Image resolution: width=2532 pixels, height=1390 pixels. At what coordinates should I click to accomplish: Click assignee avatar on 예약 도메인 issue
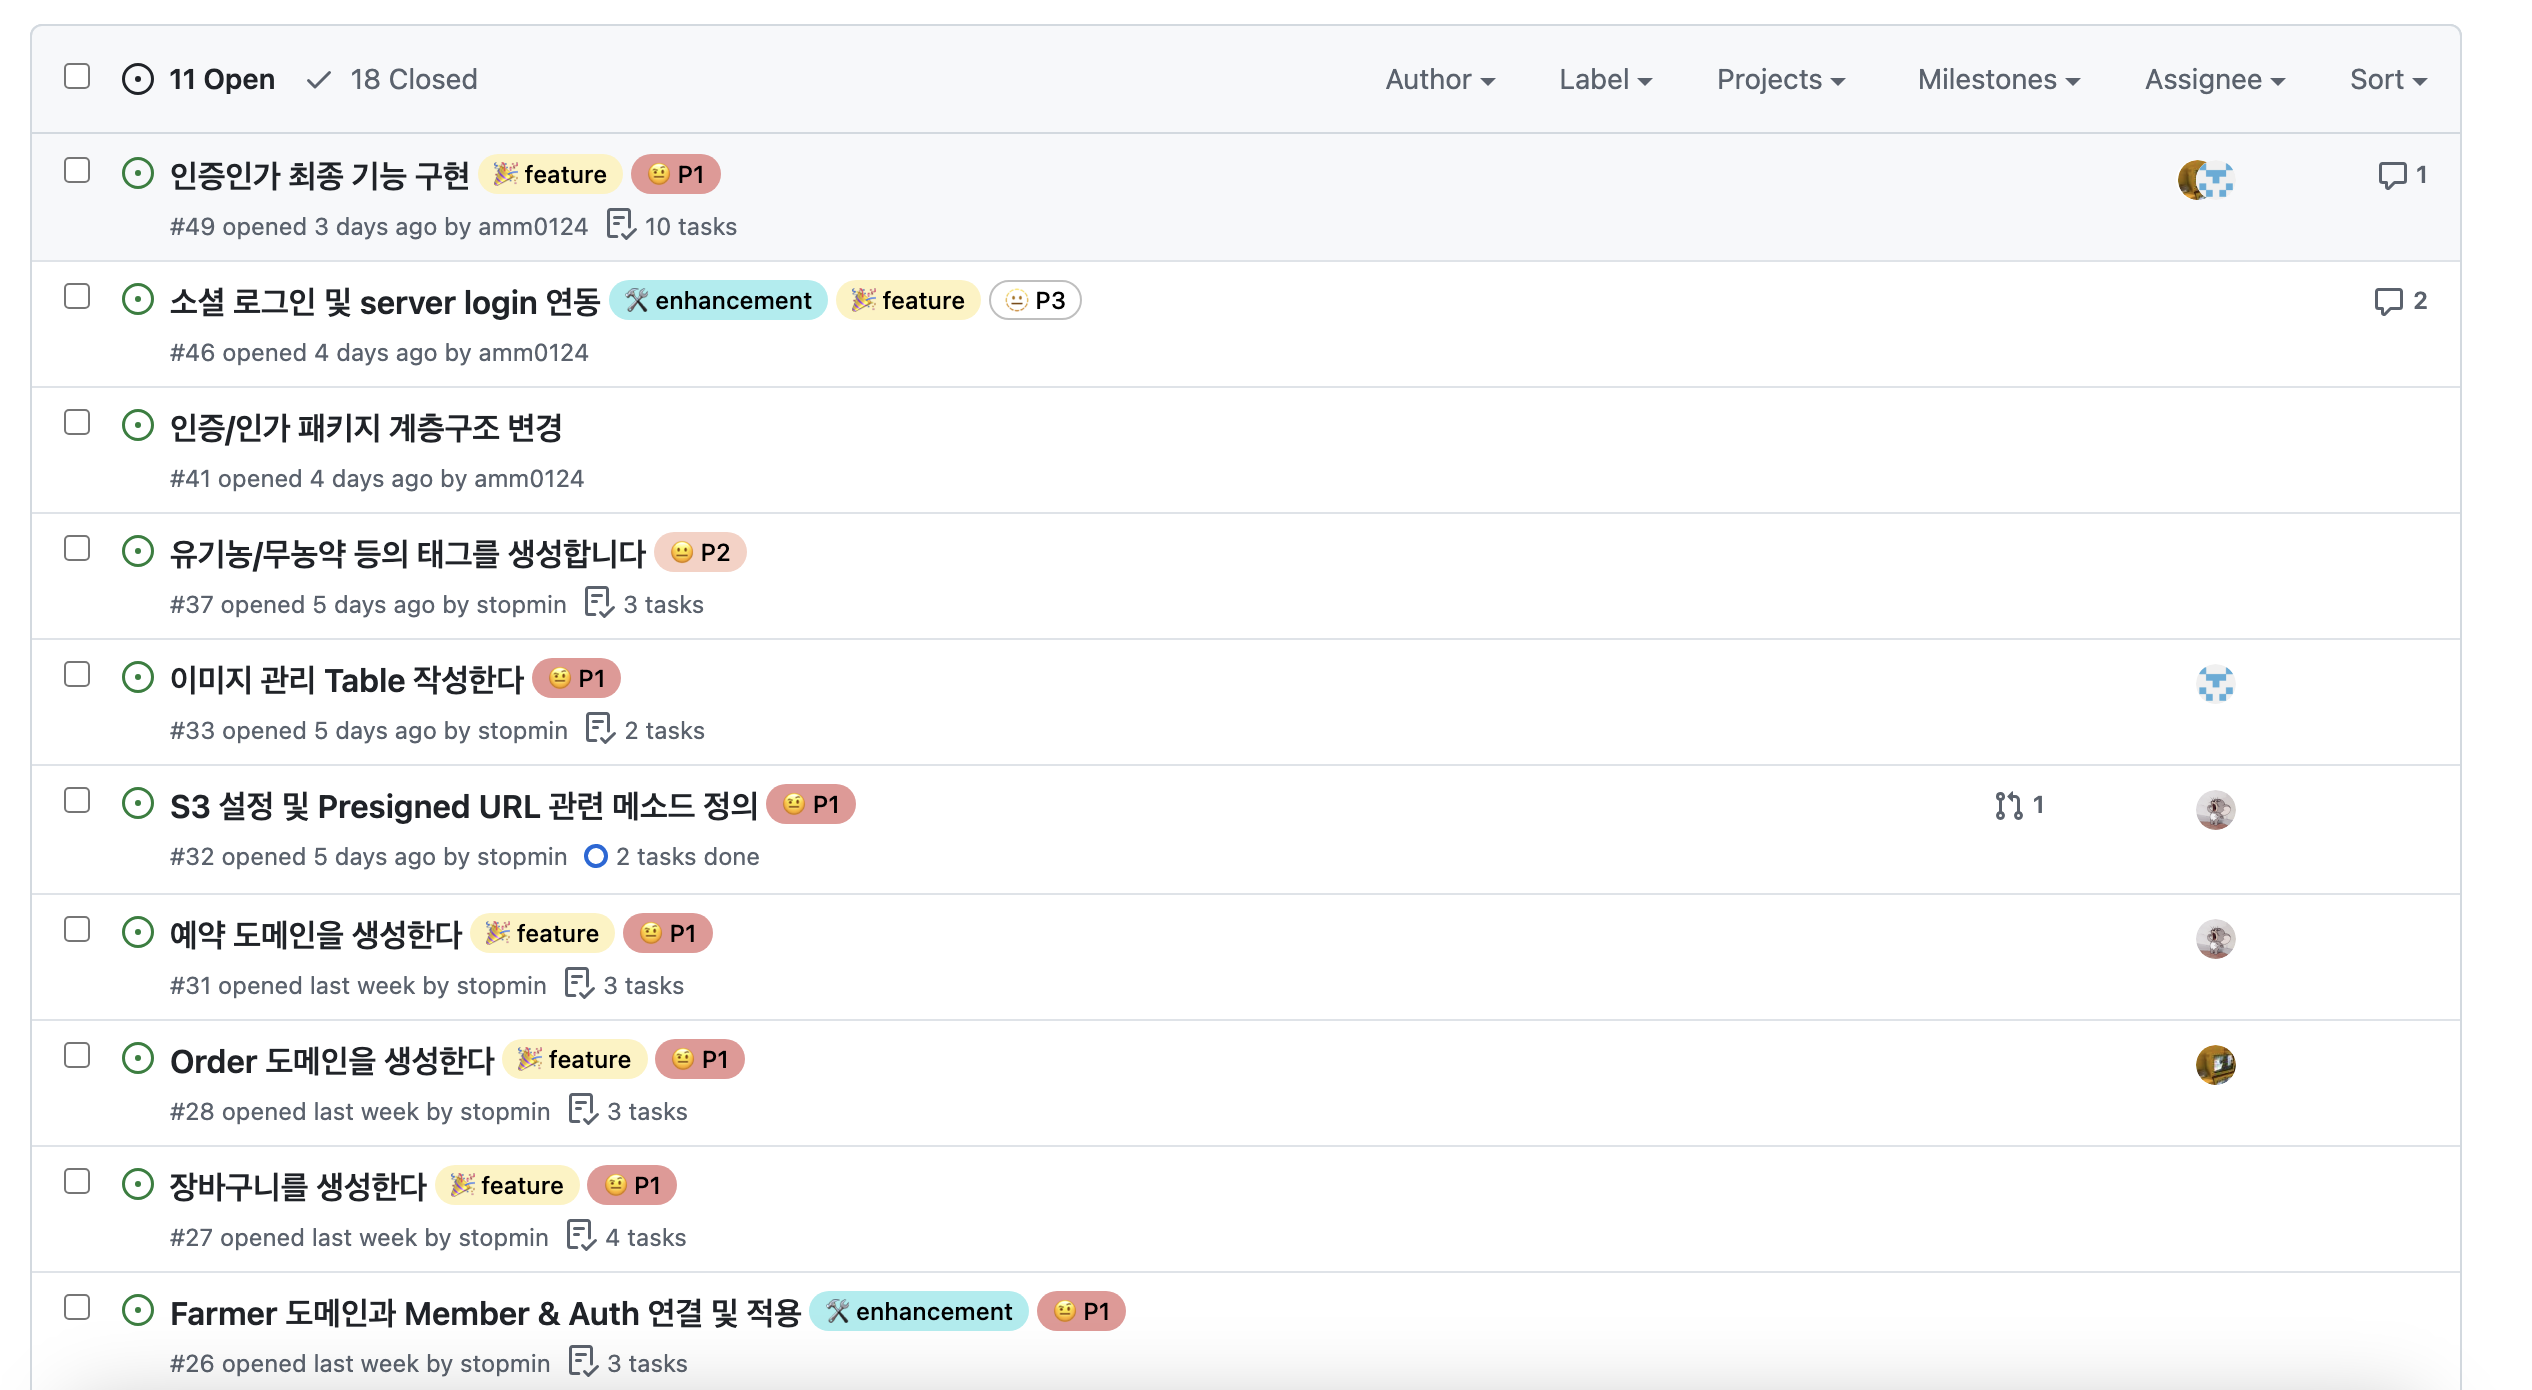coord(2215,939)
